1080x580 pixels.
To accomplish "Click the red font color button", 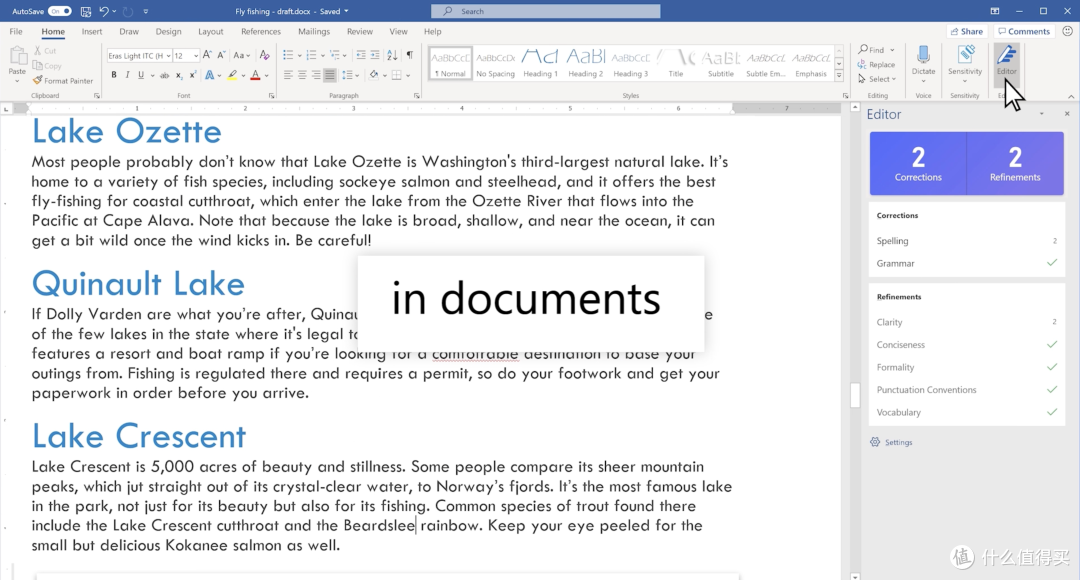I will pos(256,75).
